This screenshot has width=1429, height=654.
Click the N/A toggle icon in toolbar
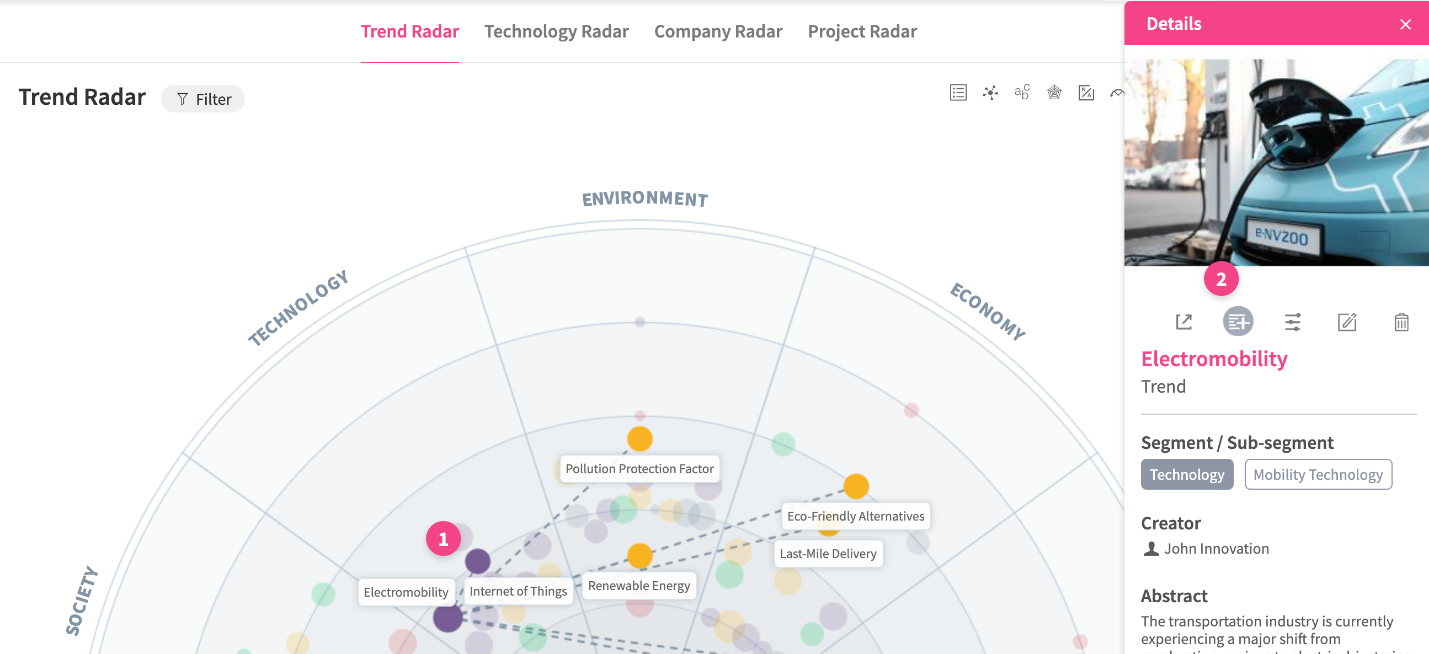click(x=1086, y=93)
